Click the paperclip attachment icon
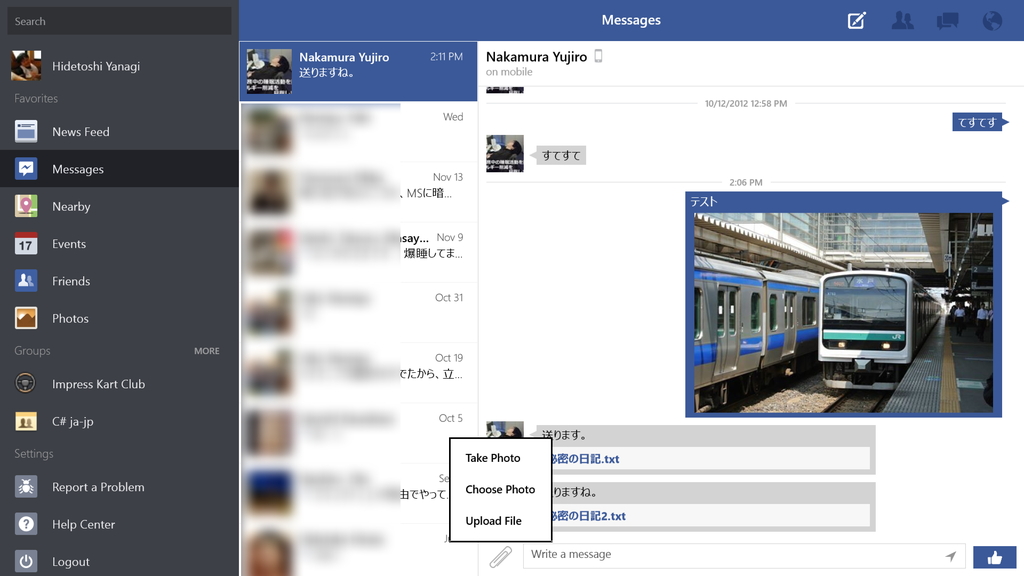1024x576 pixels. pyautogui.click(x=500, y=556)
